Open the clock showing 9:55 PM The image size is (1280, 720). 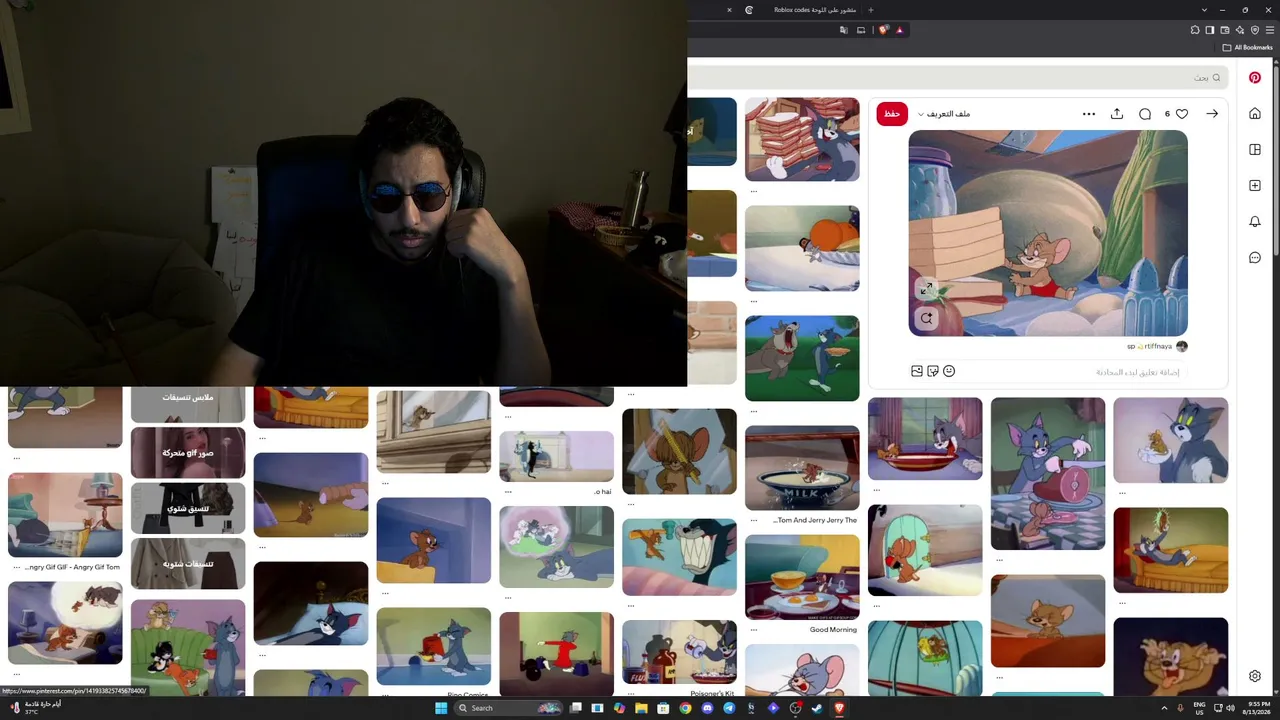1258,708
